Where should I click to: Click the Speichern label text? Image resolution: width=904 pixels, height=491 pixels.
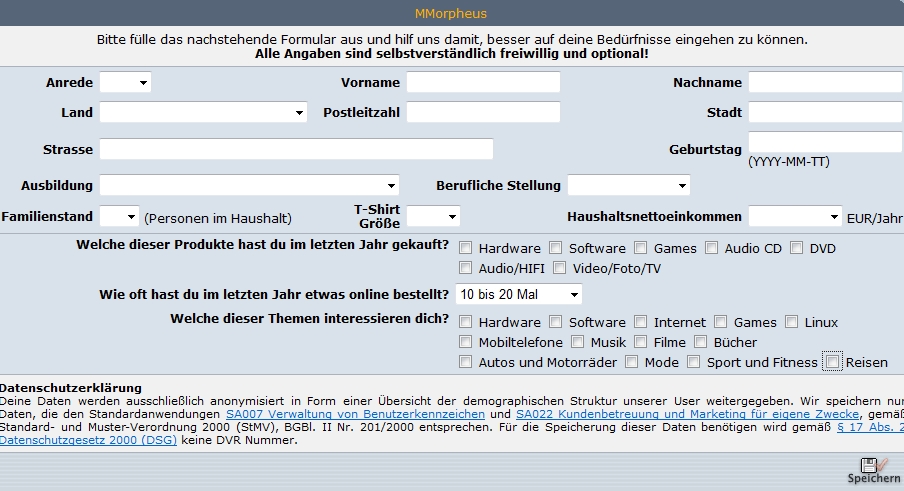click(x=873, y=478)
